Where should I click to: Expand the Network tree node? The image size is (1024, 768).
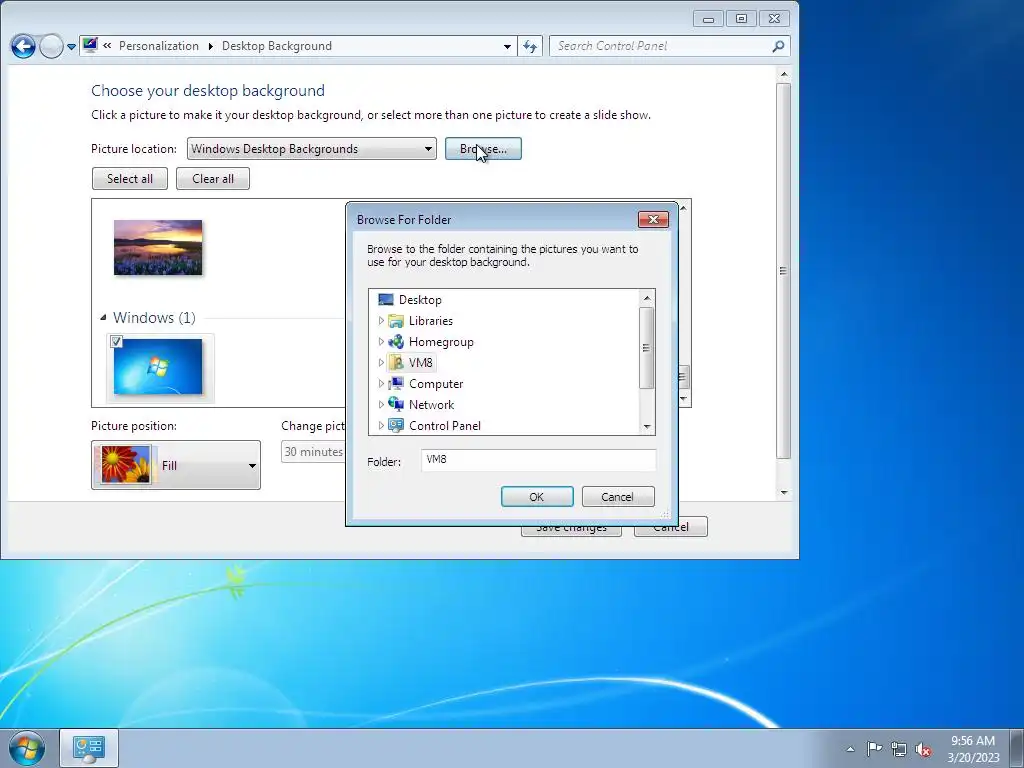tap(381, 404)
